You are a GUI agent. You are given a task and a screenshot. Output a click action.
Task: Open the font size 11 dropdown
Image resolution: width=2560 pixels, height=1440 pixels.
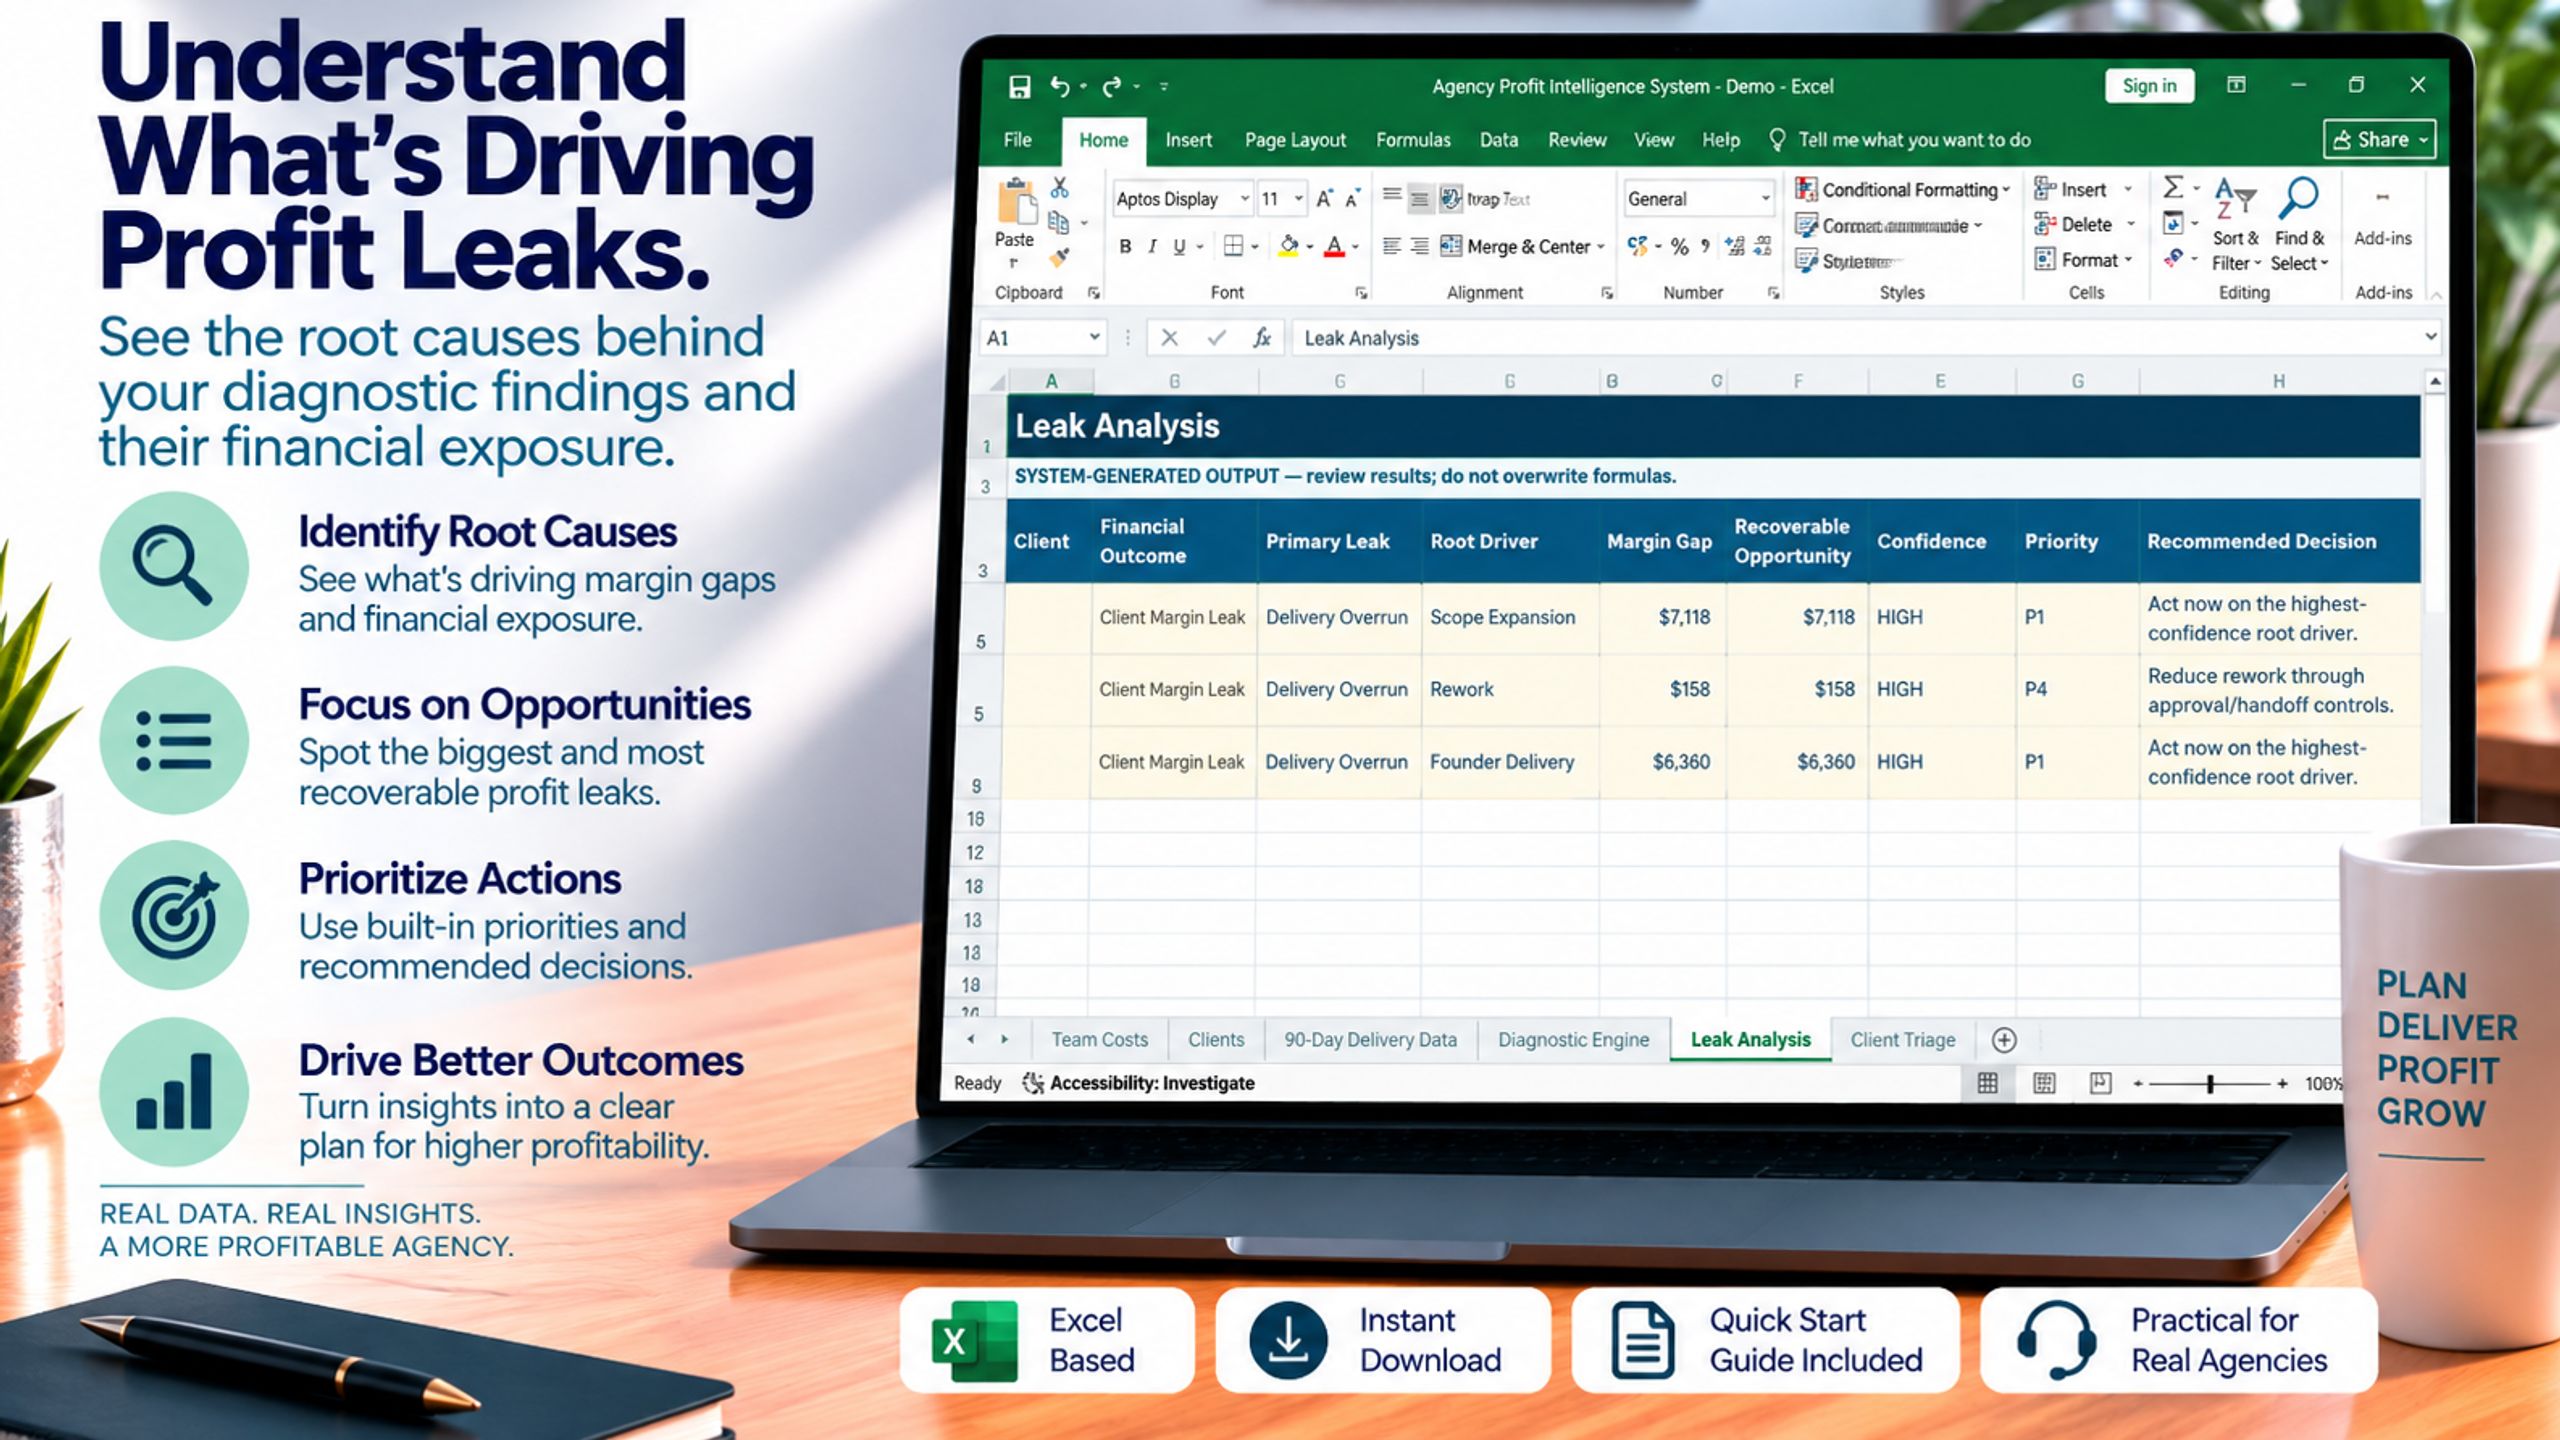coord(1298,198)
